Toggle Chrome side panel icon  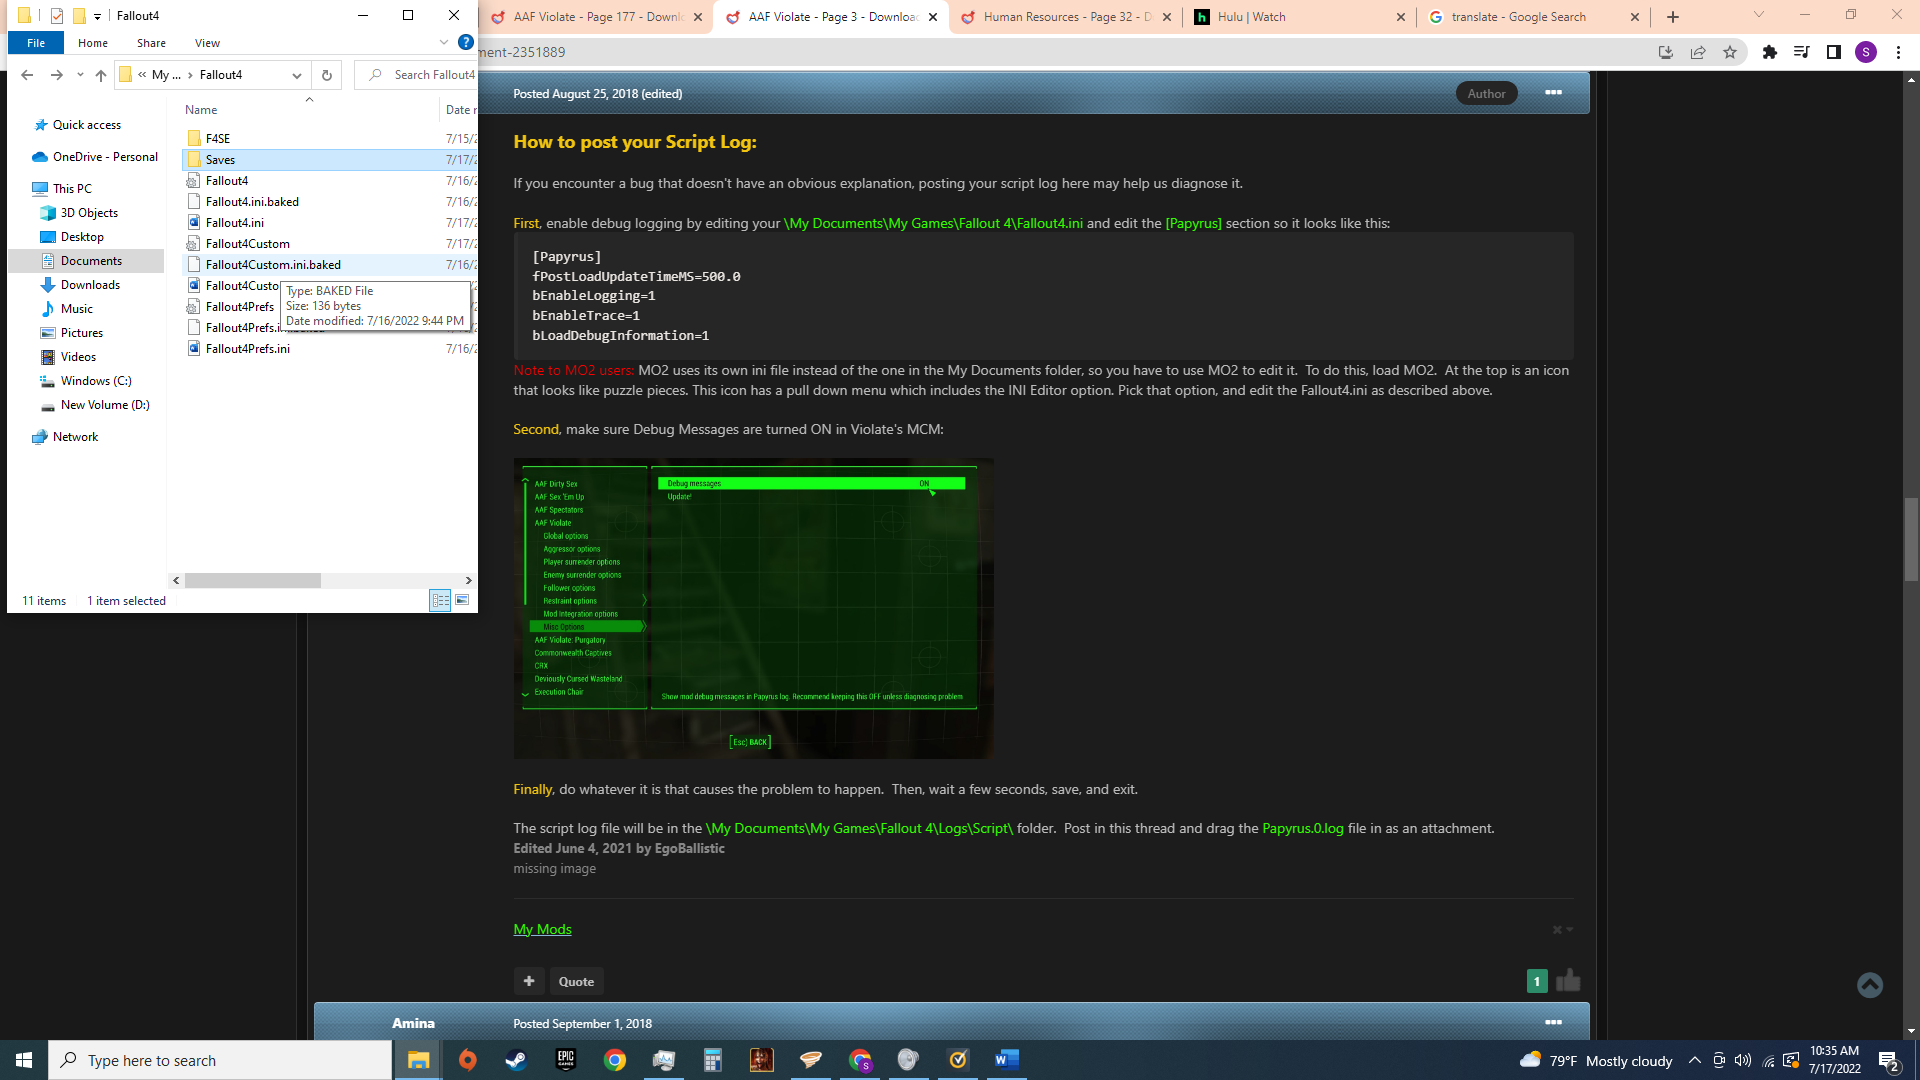pos(1834,52)
